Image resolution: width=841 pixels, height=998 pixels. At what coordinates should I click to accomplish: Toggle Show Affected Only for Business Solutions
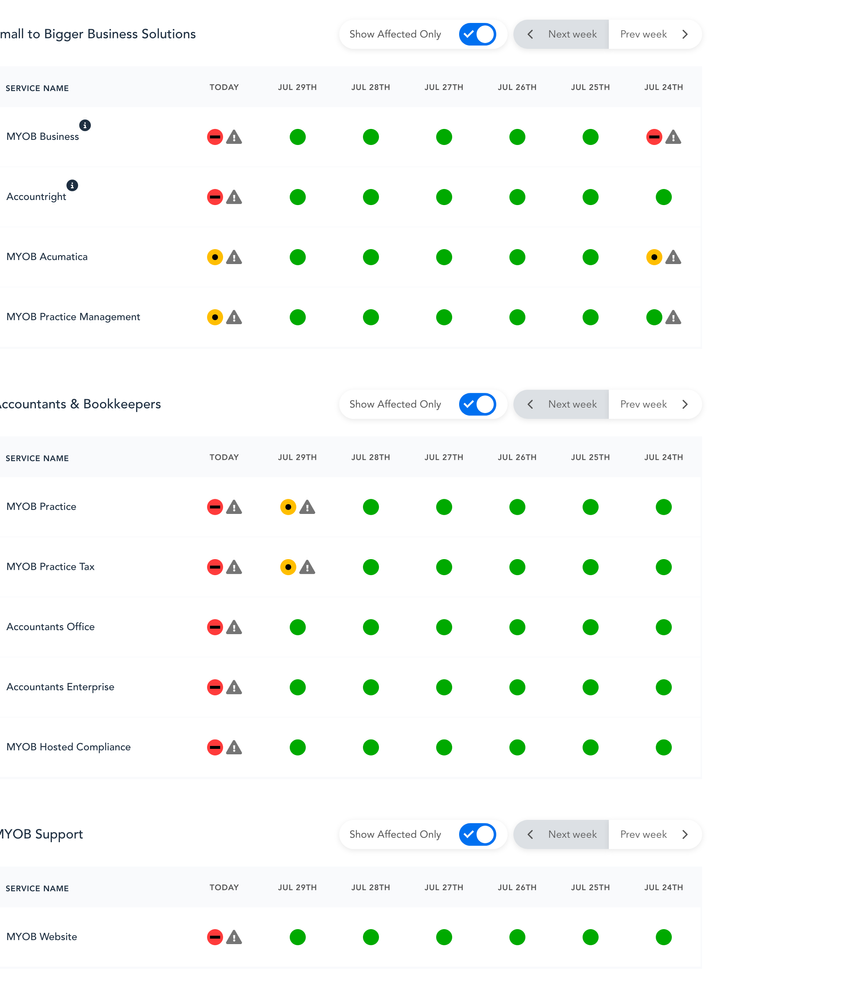(477, 34)
